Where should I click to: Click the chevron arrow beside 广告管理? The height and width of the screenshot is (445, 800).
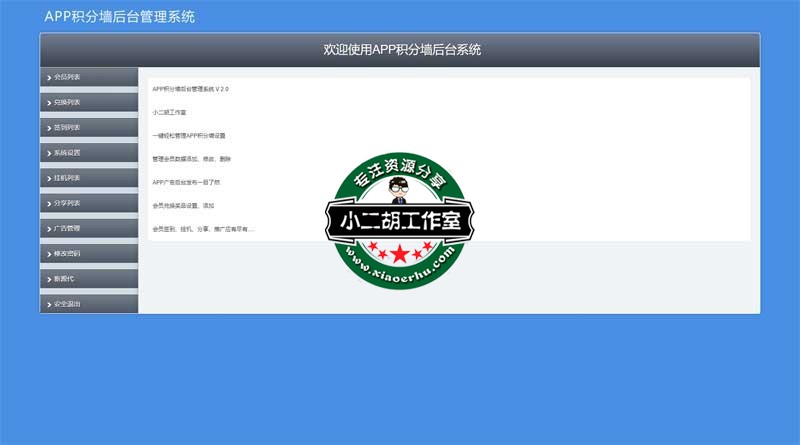click(48, 229)
